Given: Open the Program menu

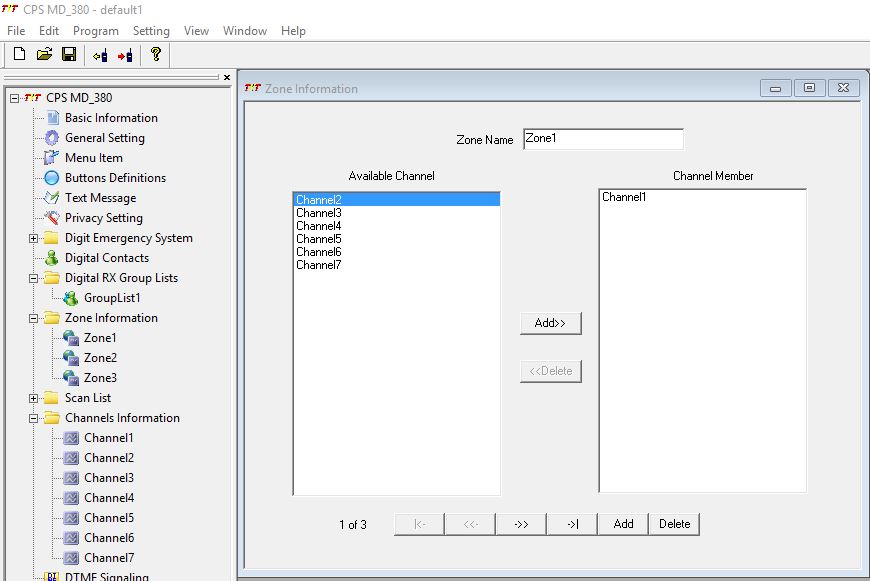Looking at the screenshot, I should pyautogui.click(x=96, y=31).
